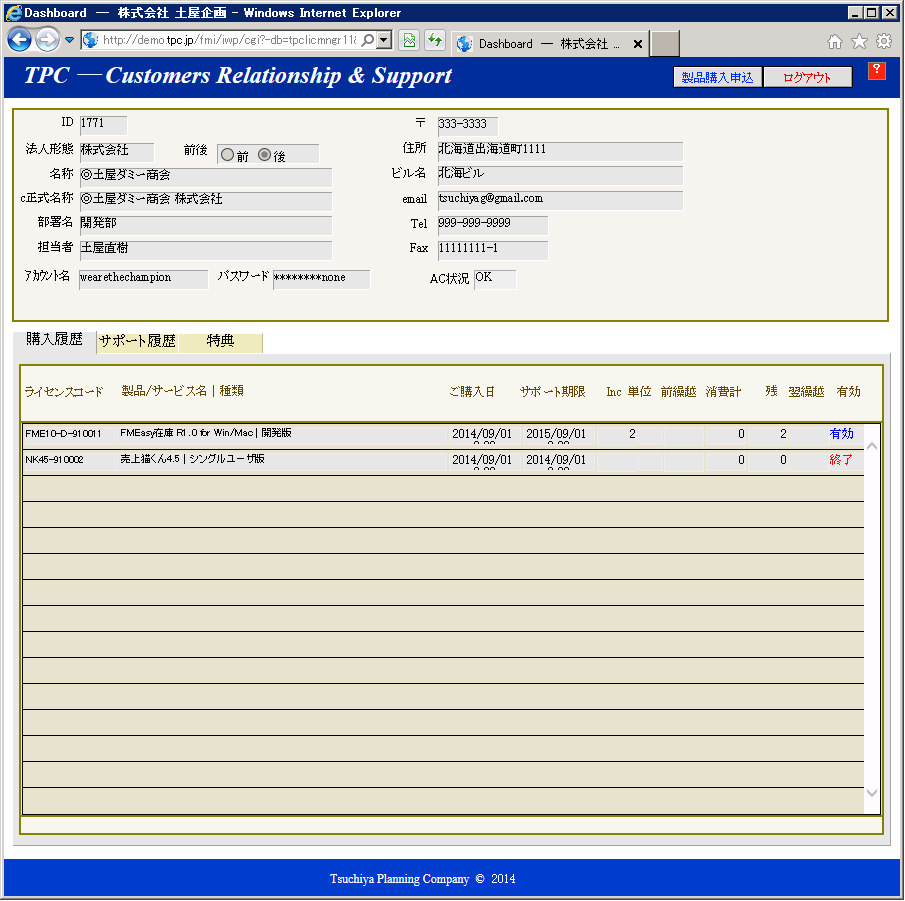Open a new blank browser tab
This screenshot has width=905, height=901.
665,44
